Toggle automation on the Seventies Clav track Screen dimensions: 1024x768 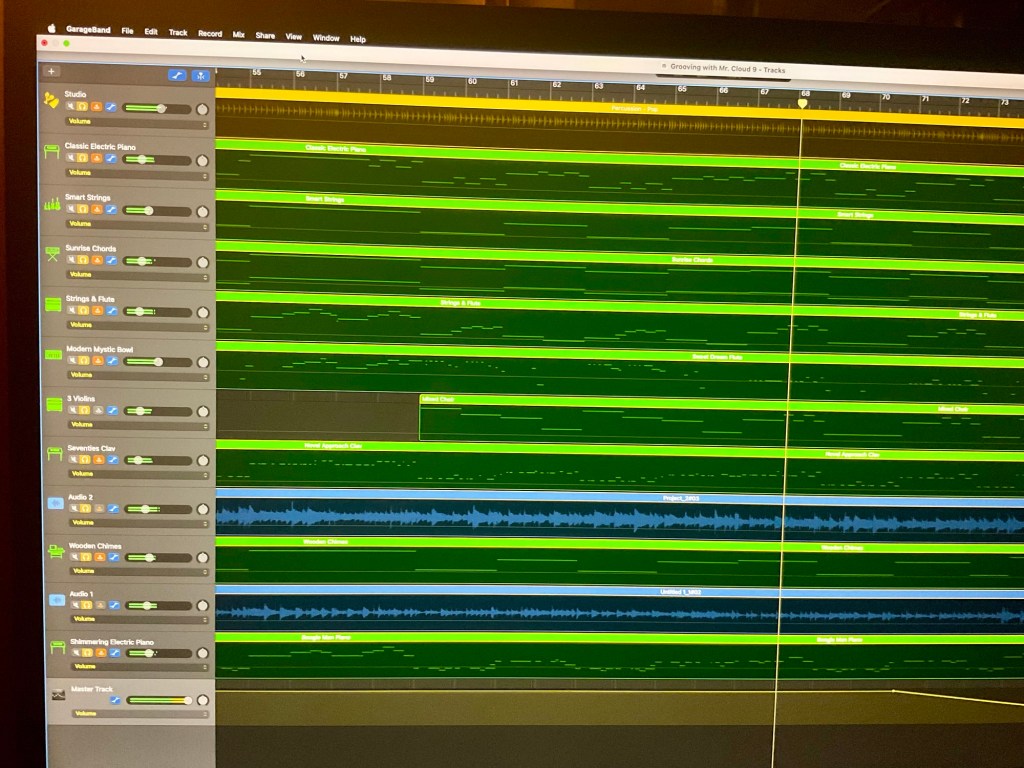(x=112, y=461)
